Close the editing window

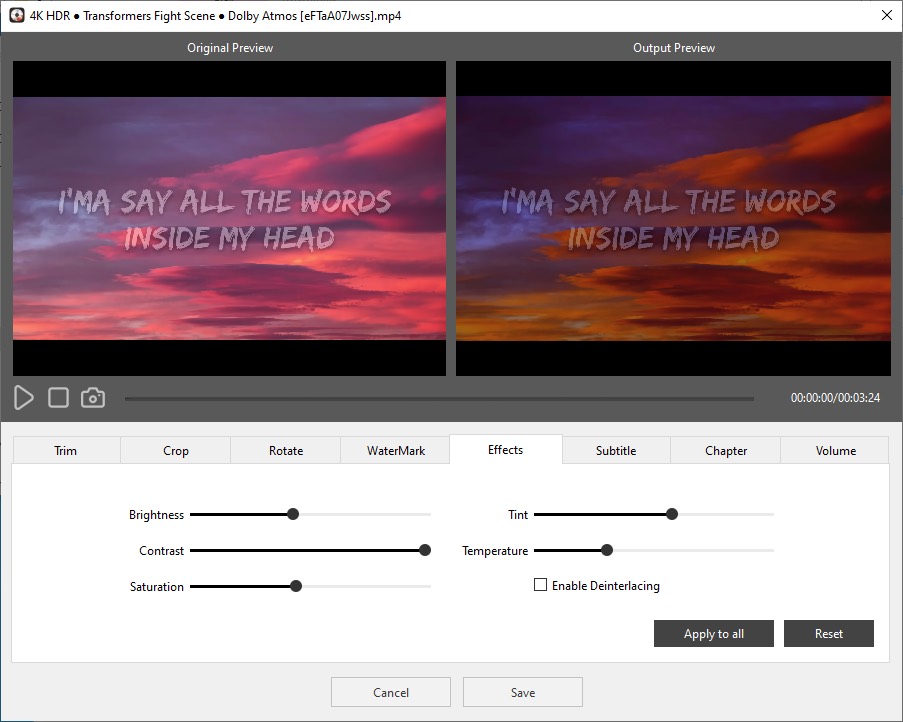tap(887, 16)
